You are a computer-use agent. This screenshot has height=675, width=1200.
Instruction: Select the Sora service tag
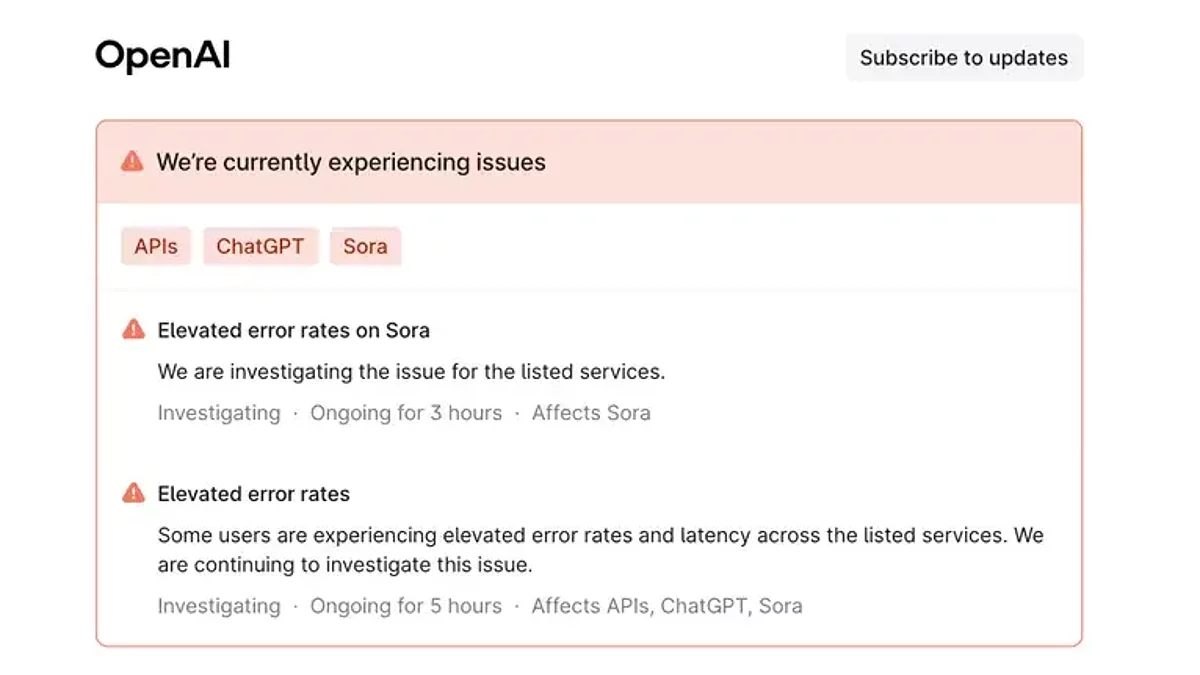[365, 246]
